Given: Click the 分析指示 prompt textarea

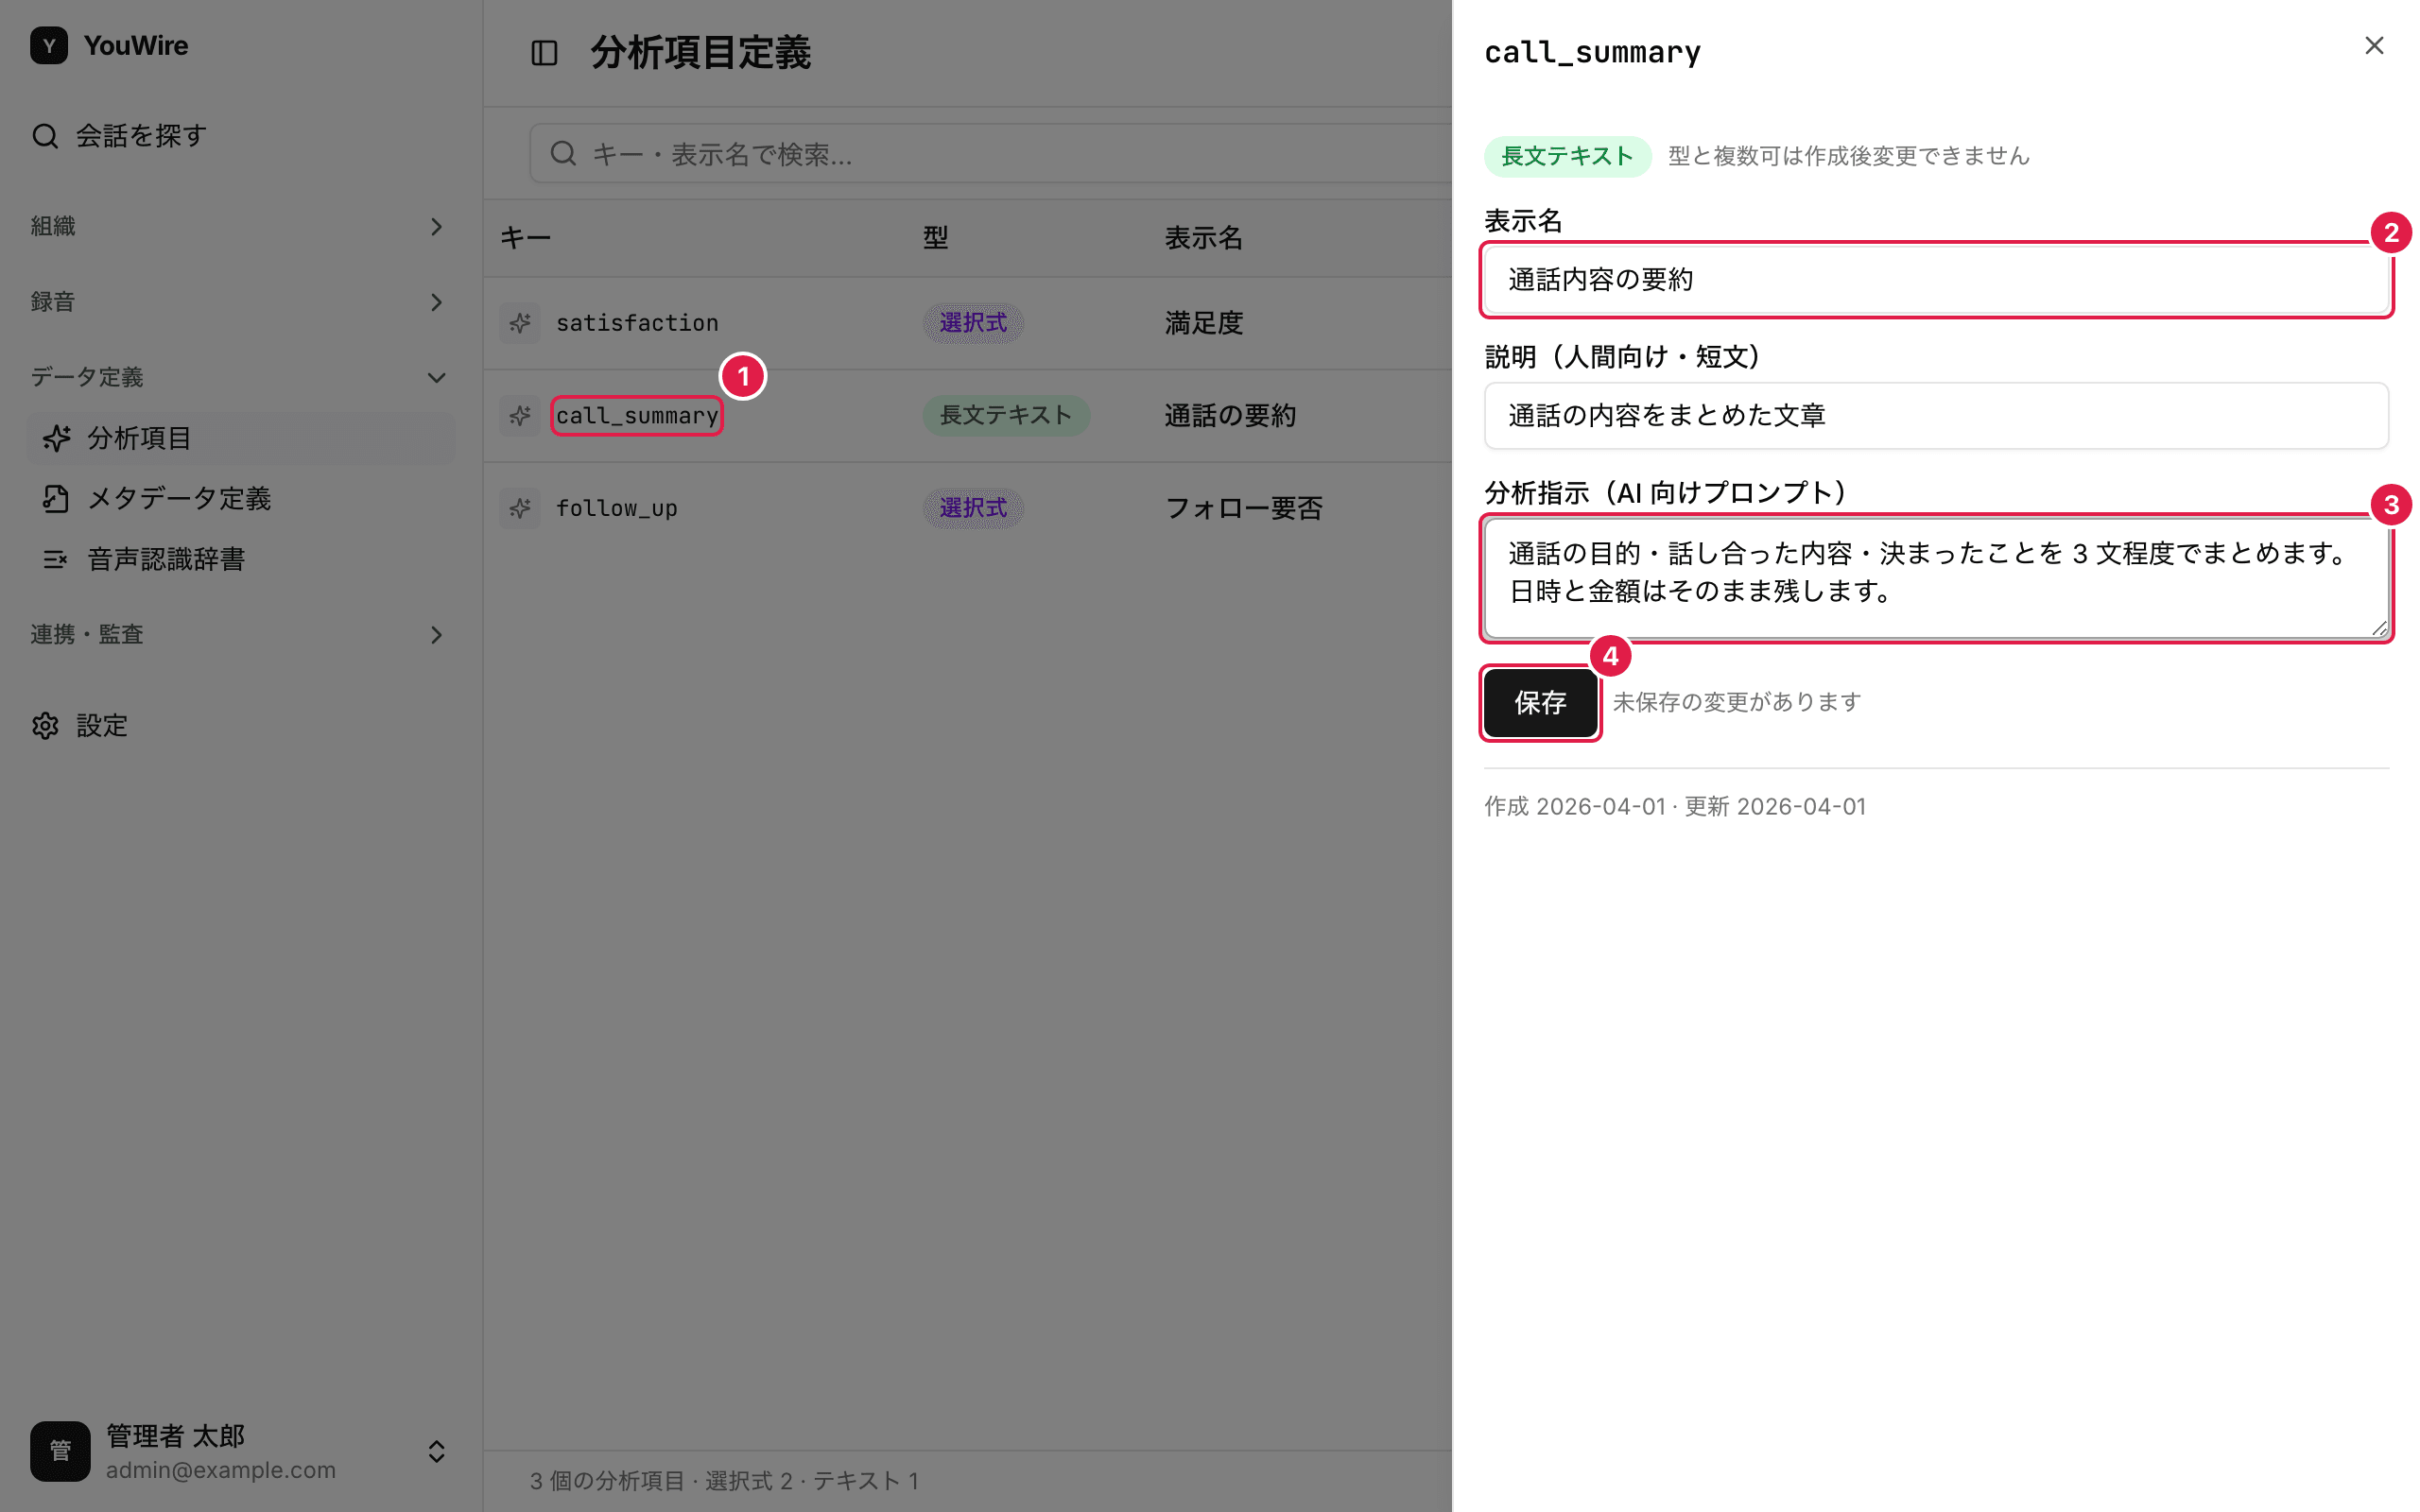Looking at the screenshot, I should pos(1936,578).
